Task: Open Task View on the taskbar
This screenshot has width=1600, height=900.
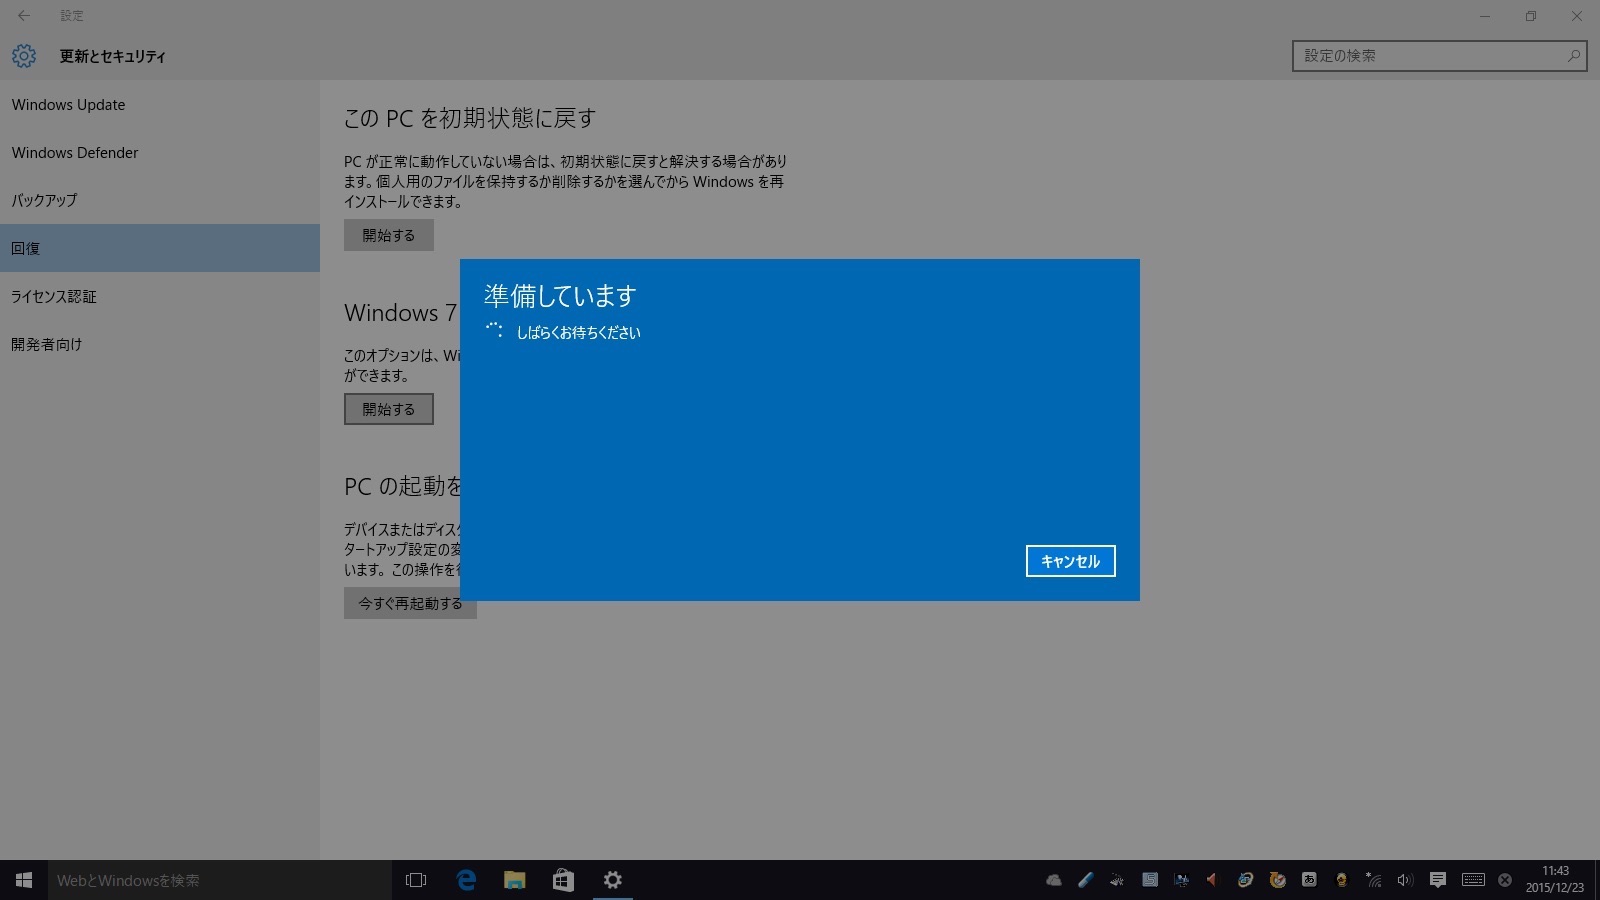Action: 416,880
